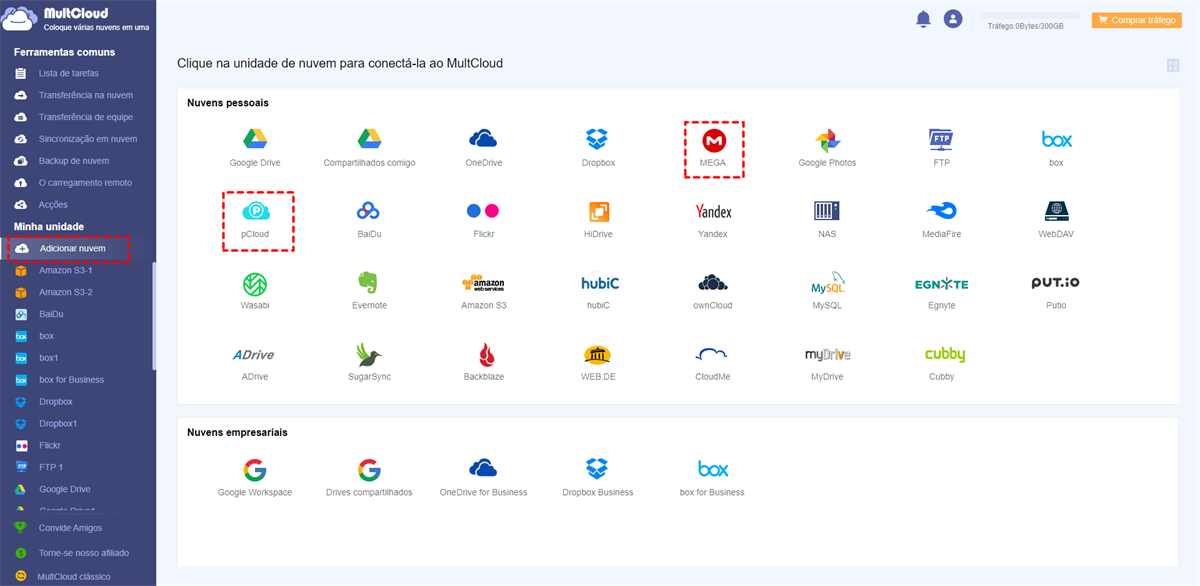This screenshot has height=586, width=1200.
Task: Add OneDrive personal cloud
Action: click(x=483, y=147)
